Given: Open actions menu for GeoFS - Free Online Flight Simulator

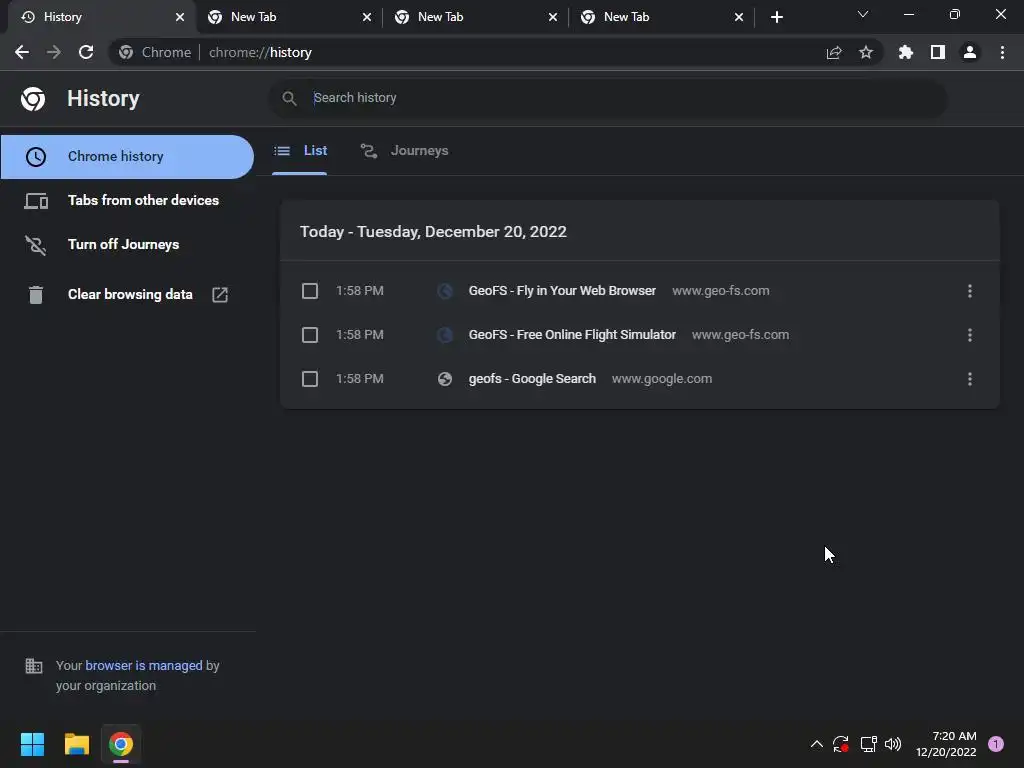Looking at the screenshot, I should pos(970,335).
